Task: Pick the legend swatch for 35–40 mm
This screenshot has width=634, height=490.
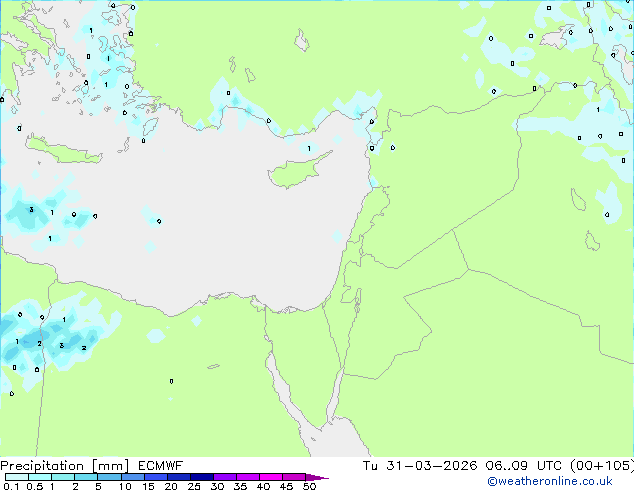Action: click(247, 477)
